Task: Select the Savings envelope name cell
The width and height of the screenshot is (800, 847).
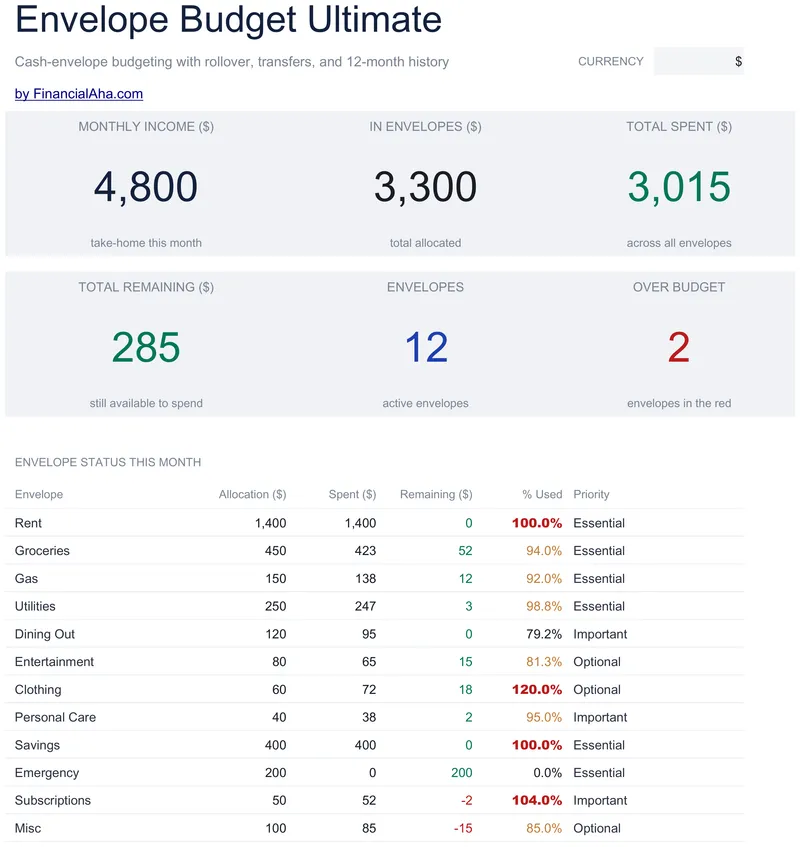Action: [37, 745]
